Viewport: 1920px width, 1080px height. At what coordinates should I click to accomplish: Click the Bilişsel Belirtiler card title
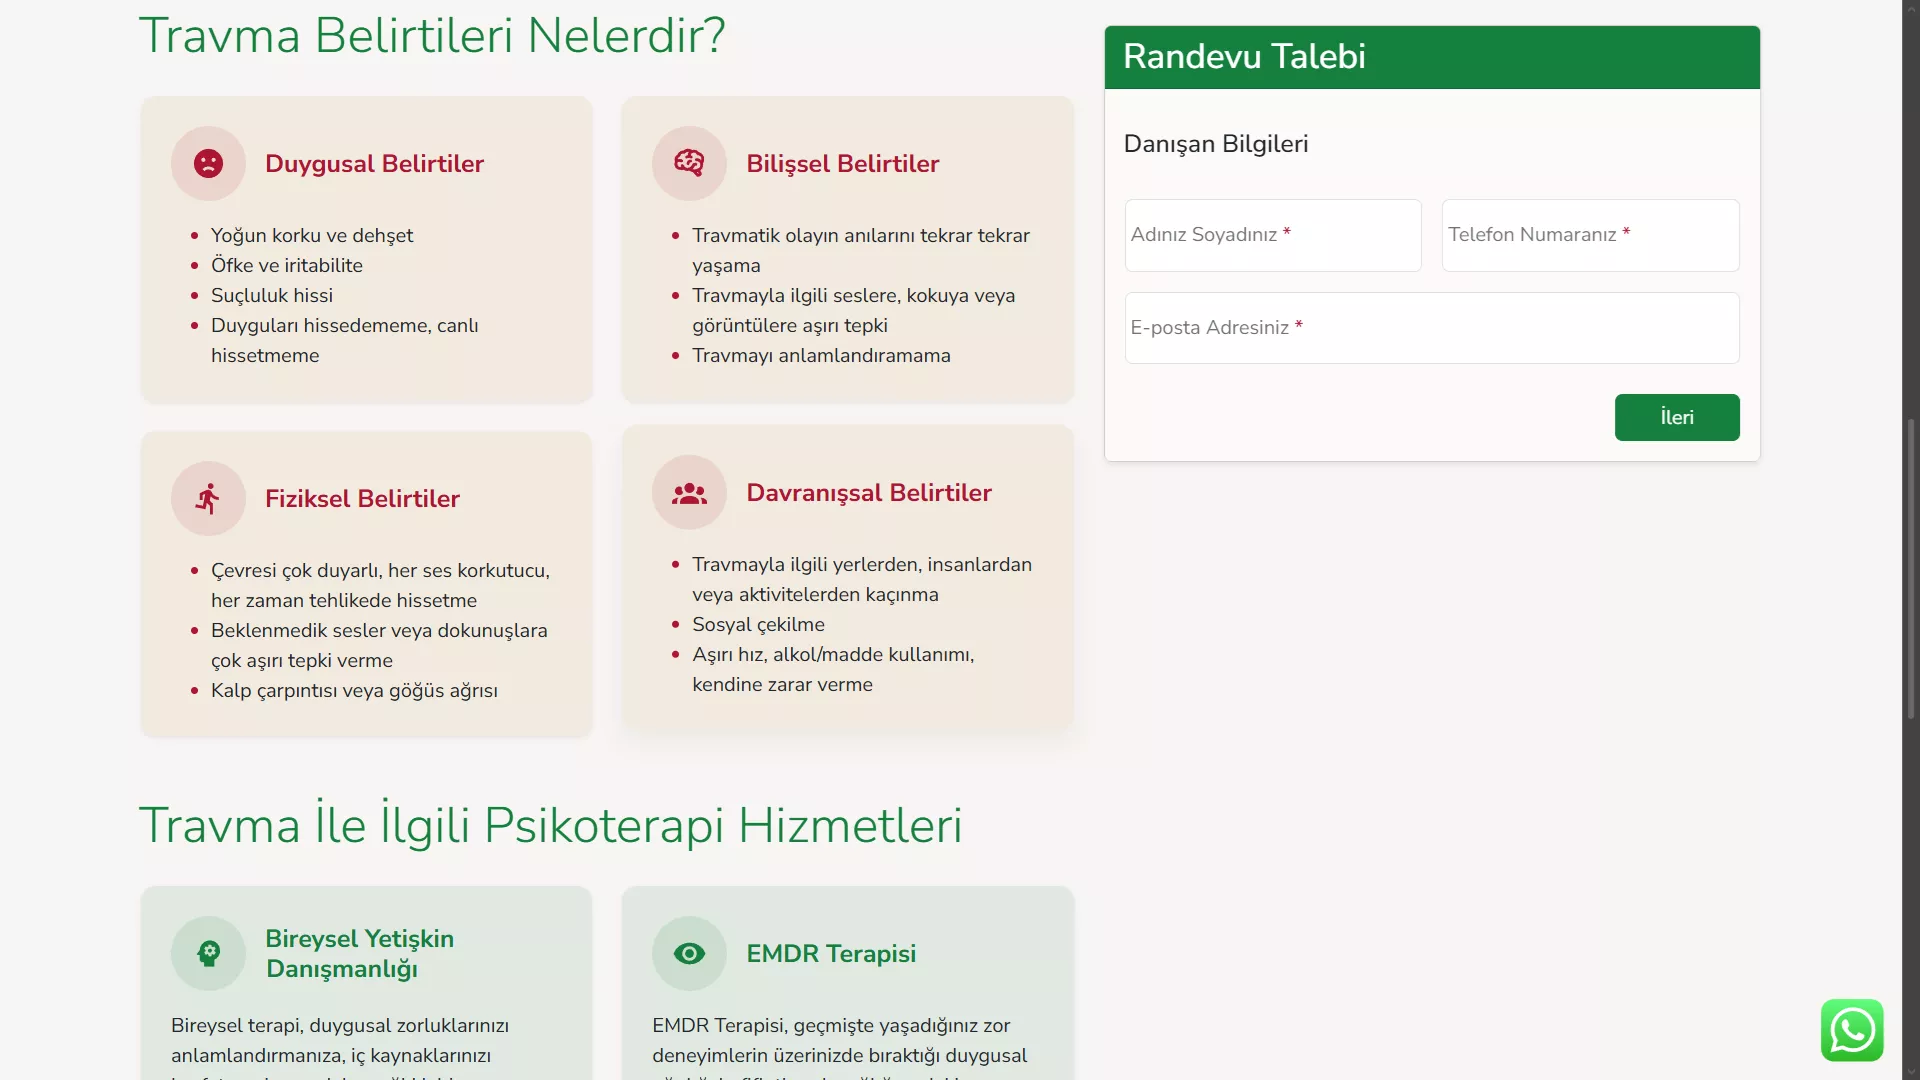point(842,163)
